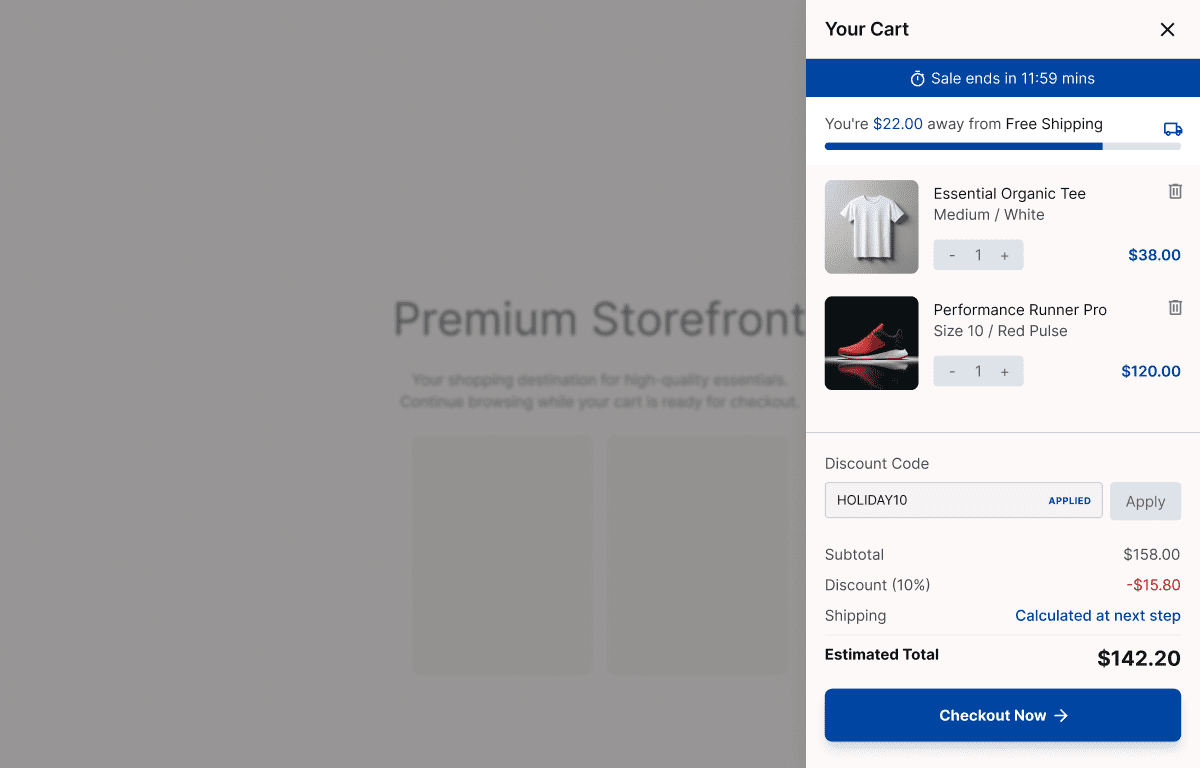Decrease quantity of Essential Organic Tee
Viewport: 1200px width, 768px height.
(952, 255)
